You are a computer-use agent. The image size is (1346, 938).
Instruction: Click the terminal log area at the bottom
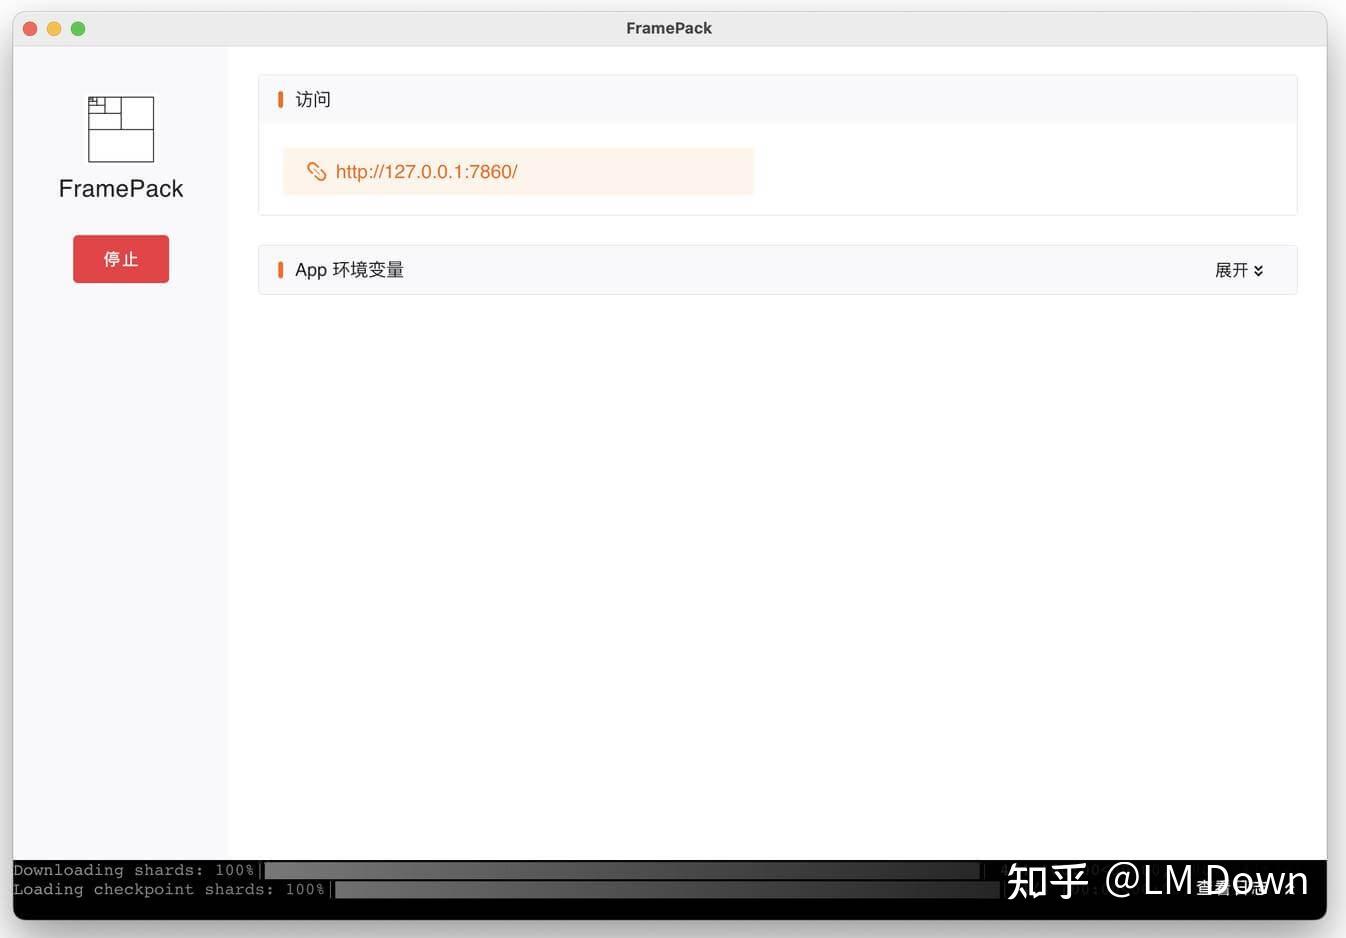500,880
